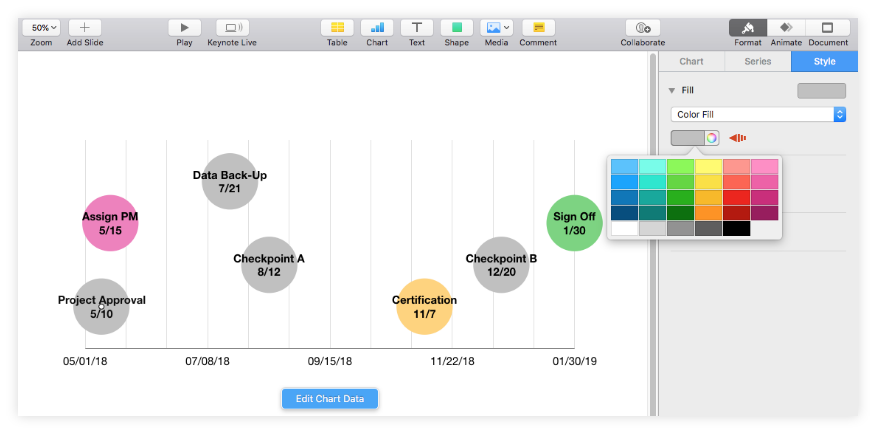The height and width of the screenshot is (434, 876).
Task: Switch to the Series tab
Action: click(x=758, y=61)
